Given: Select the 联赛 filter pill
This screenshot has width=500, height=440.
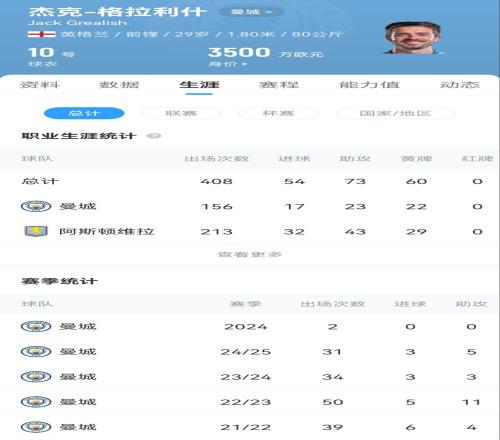Looking at the screenshot, I should pos(181,113).
